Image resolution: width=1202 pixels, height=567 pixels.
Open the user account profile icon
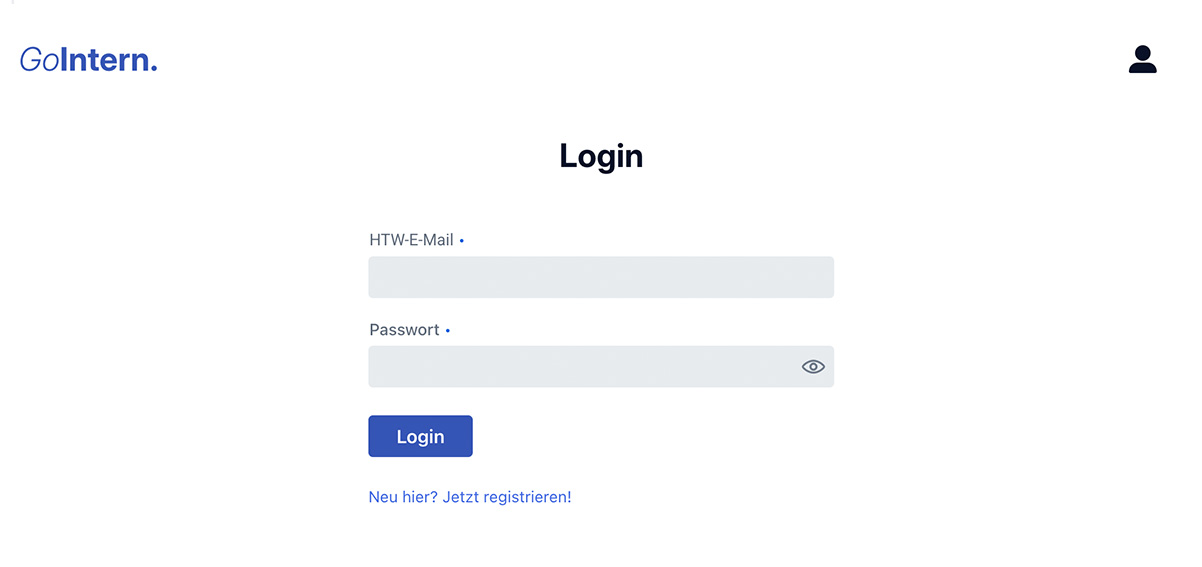coord(1142,60)
